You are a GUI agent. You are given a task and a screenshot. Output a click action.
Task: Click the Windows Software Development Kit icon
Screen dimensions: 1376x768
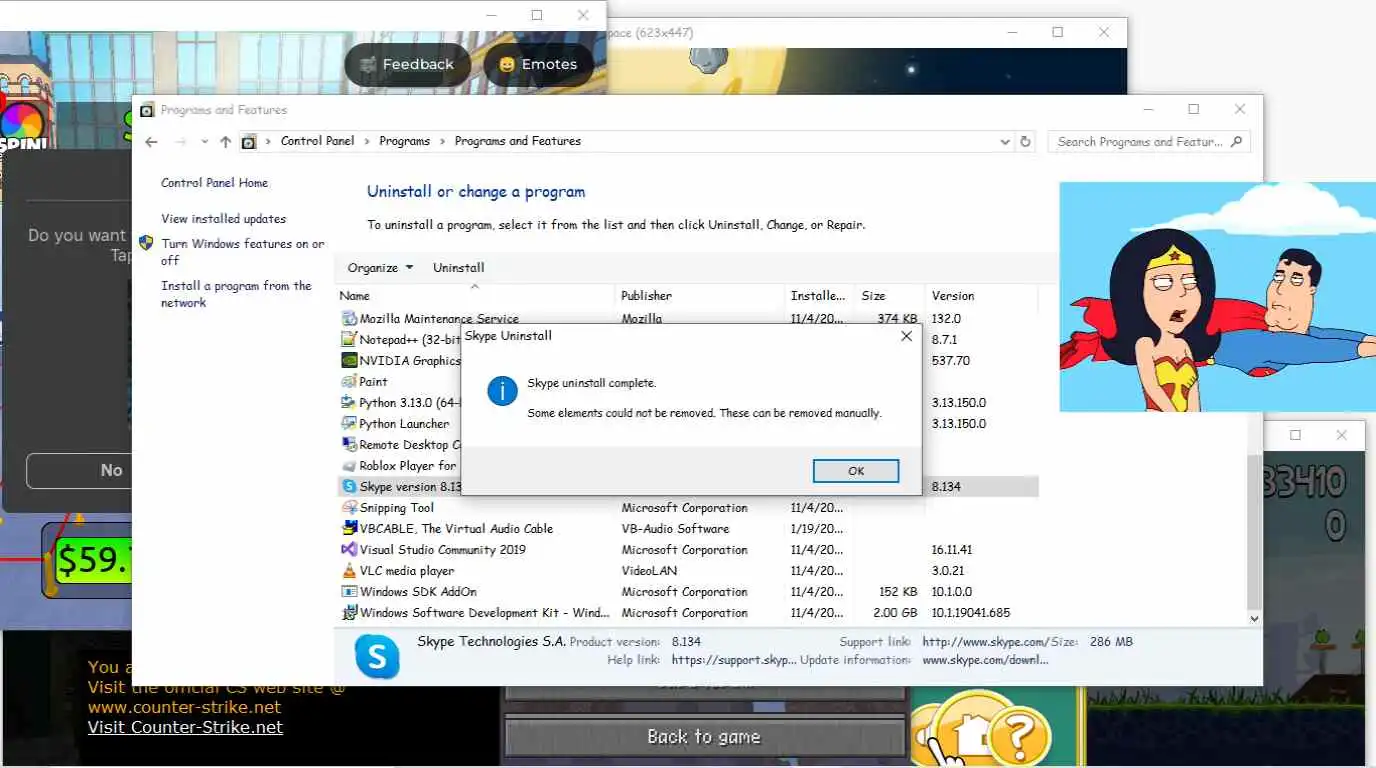(349, 613)
